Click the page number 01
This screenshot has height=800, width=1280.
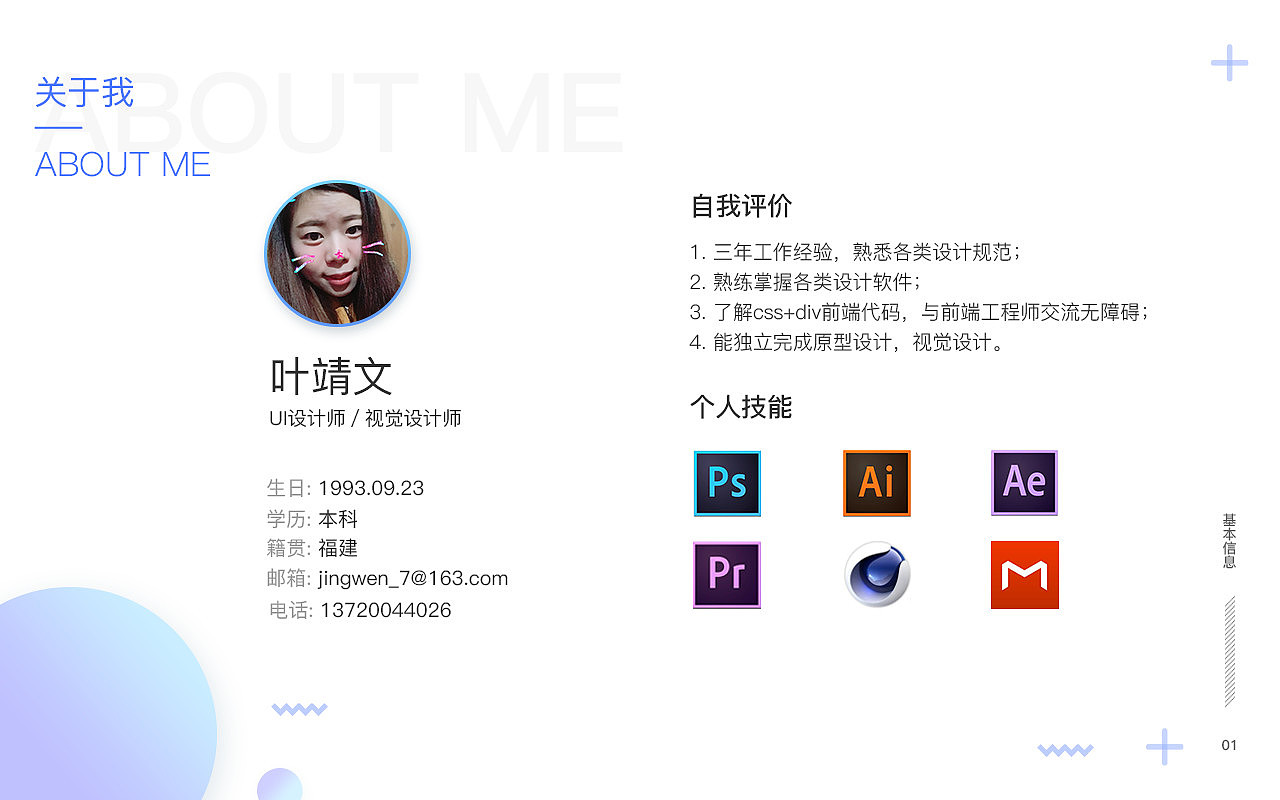pyautogui.click(x=1229, y=745)
